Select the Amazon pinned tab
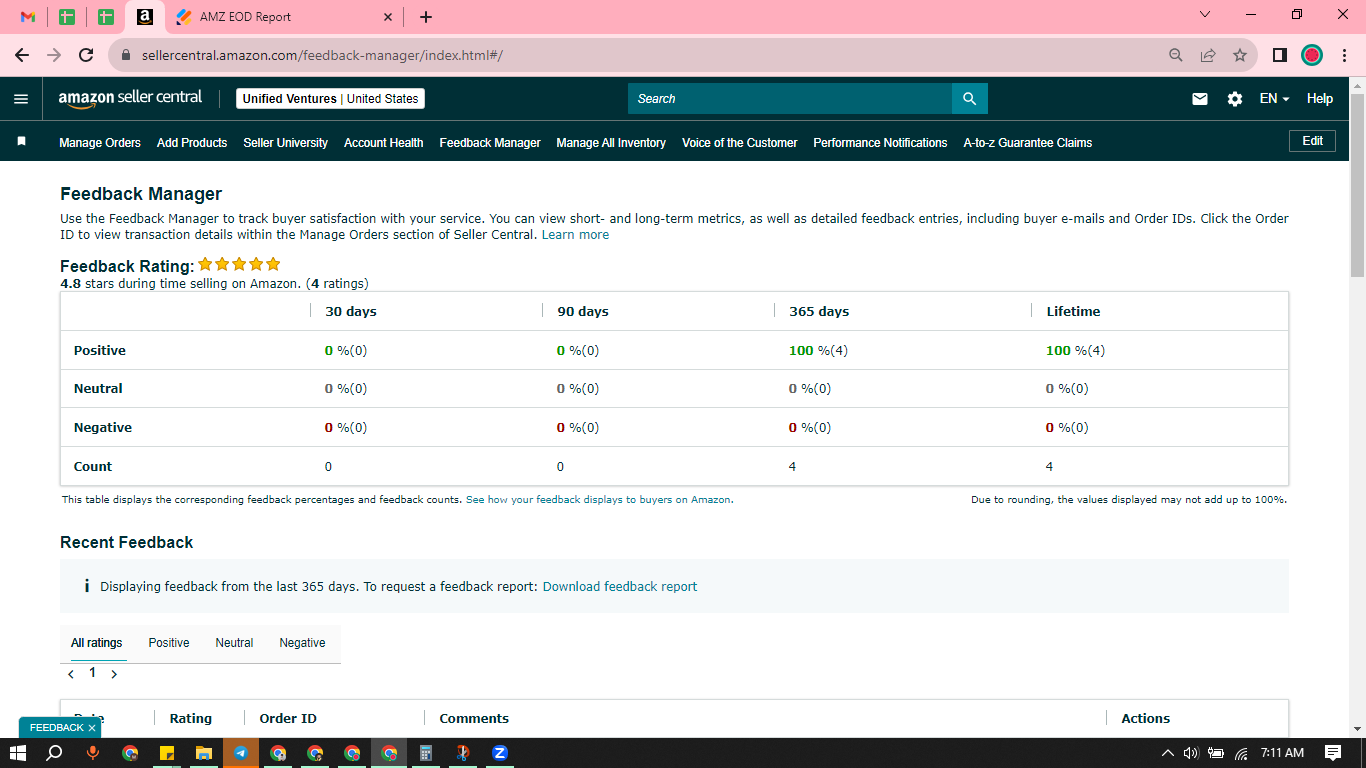 (144, 17)
